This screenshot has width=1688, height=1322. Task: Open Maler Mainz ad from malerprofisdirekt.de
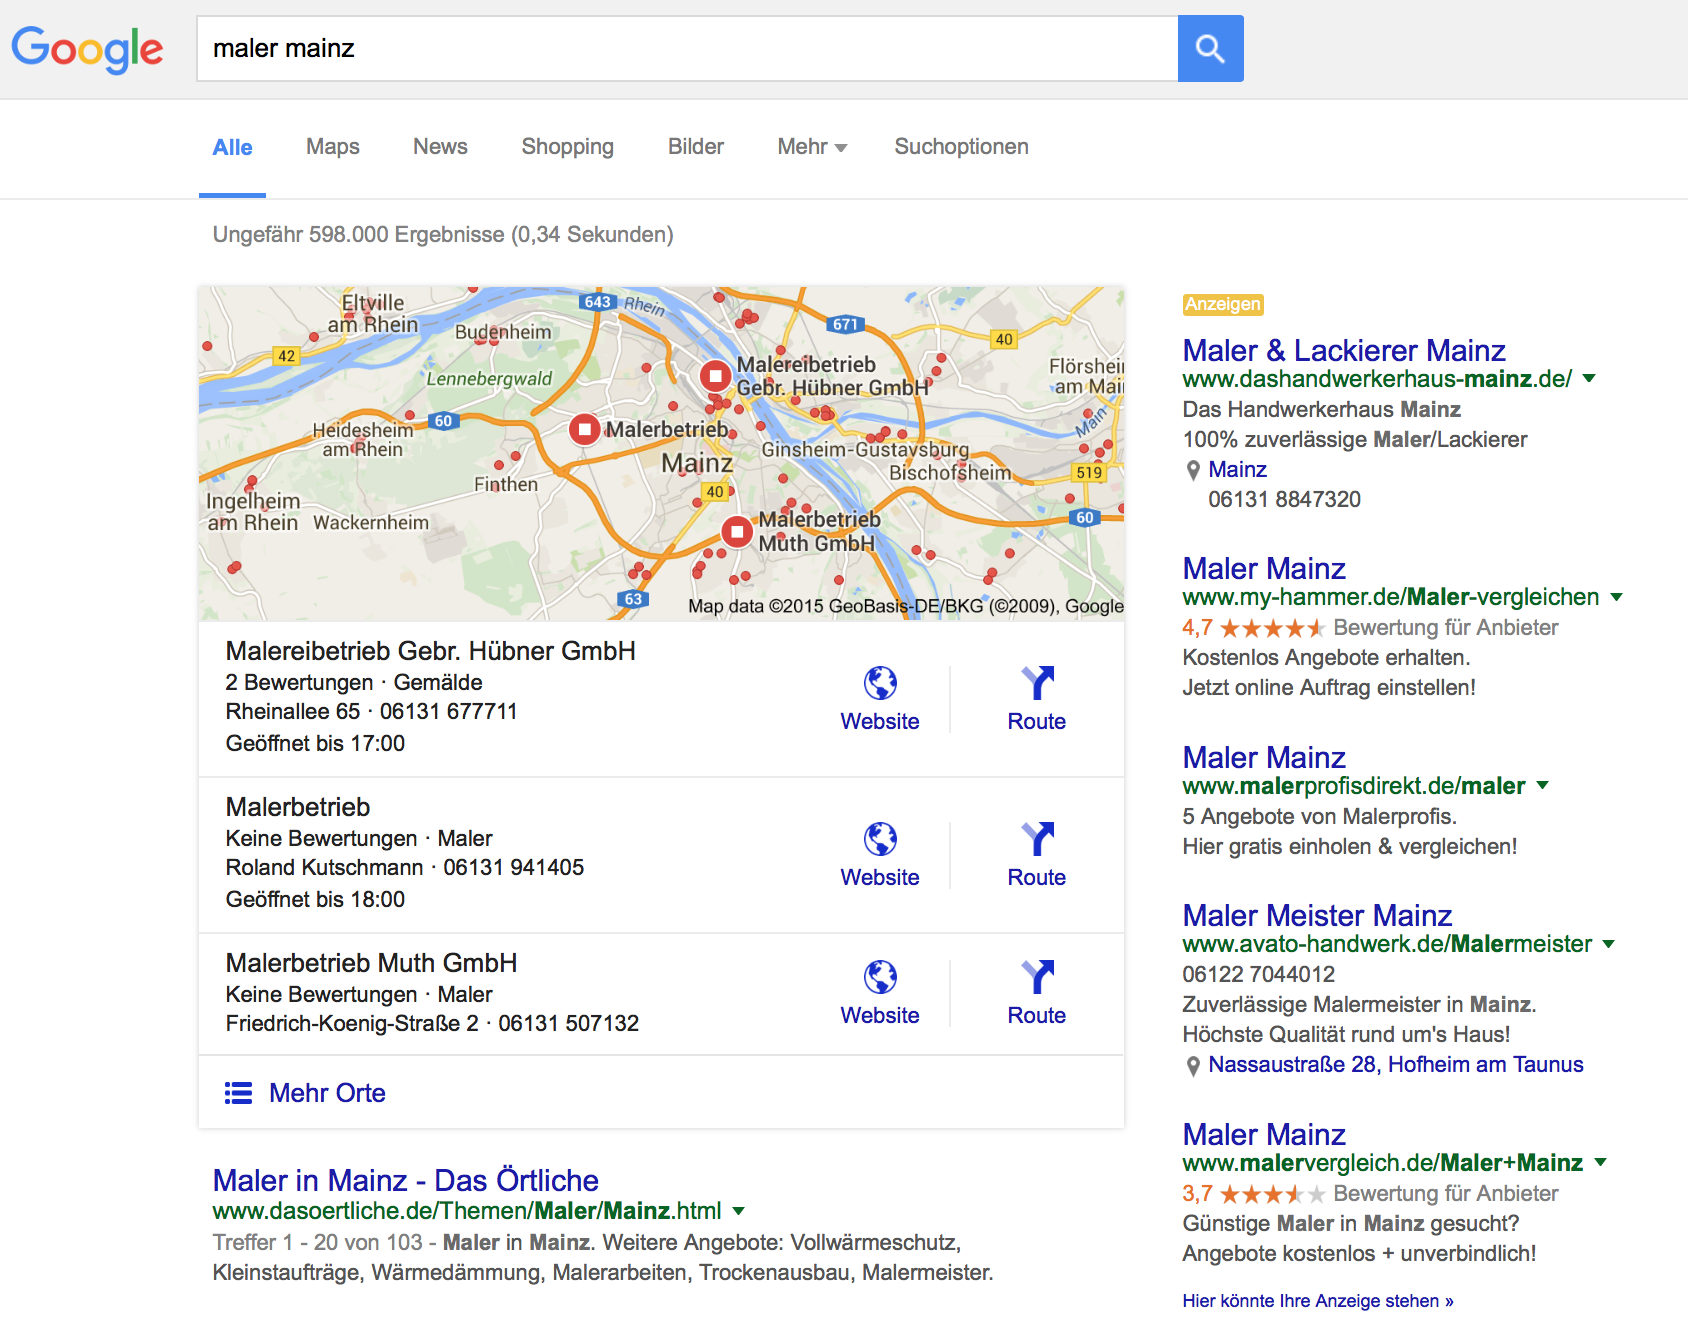(1264, 757)
